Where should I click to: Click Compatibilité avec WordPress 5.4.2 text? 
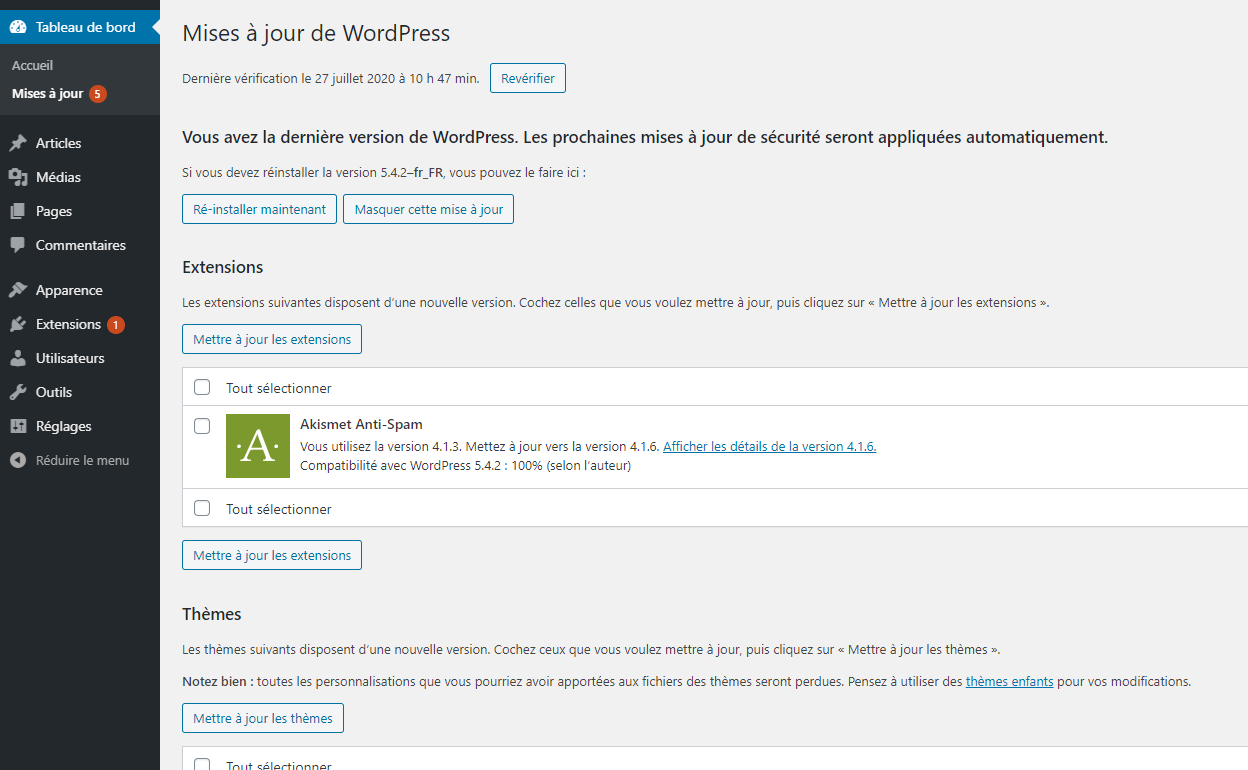tap(465, 465)
